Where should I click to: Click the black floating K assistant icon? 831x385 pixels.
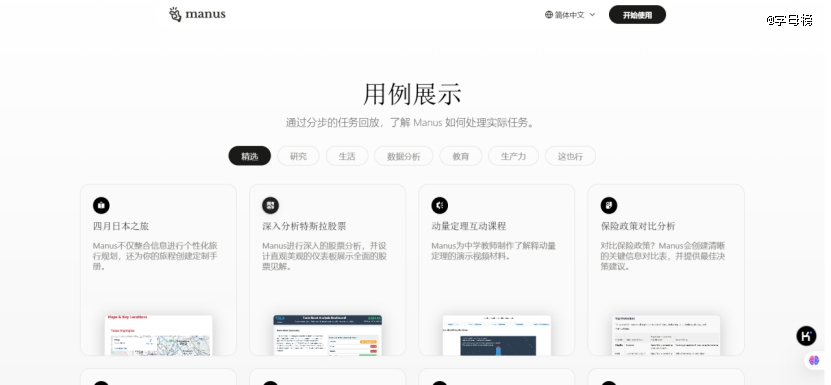point(806,336)
